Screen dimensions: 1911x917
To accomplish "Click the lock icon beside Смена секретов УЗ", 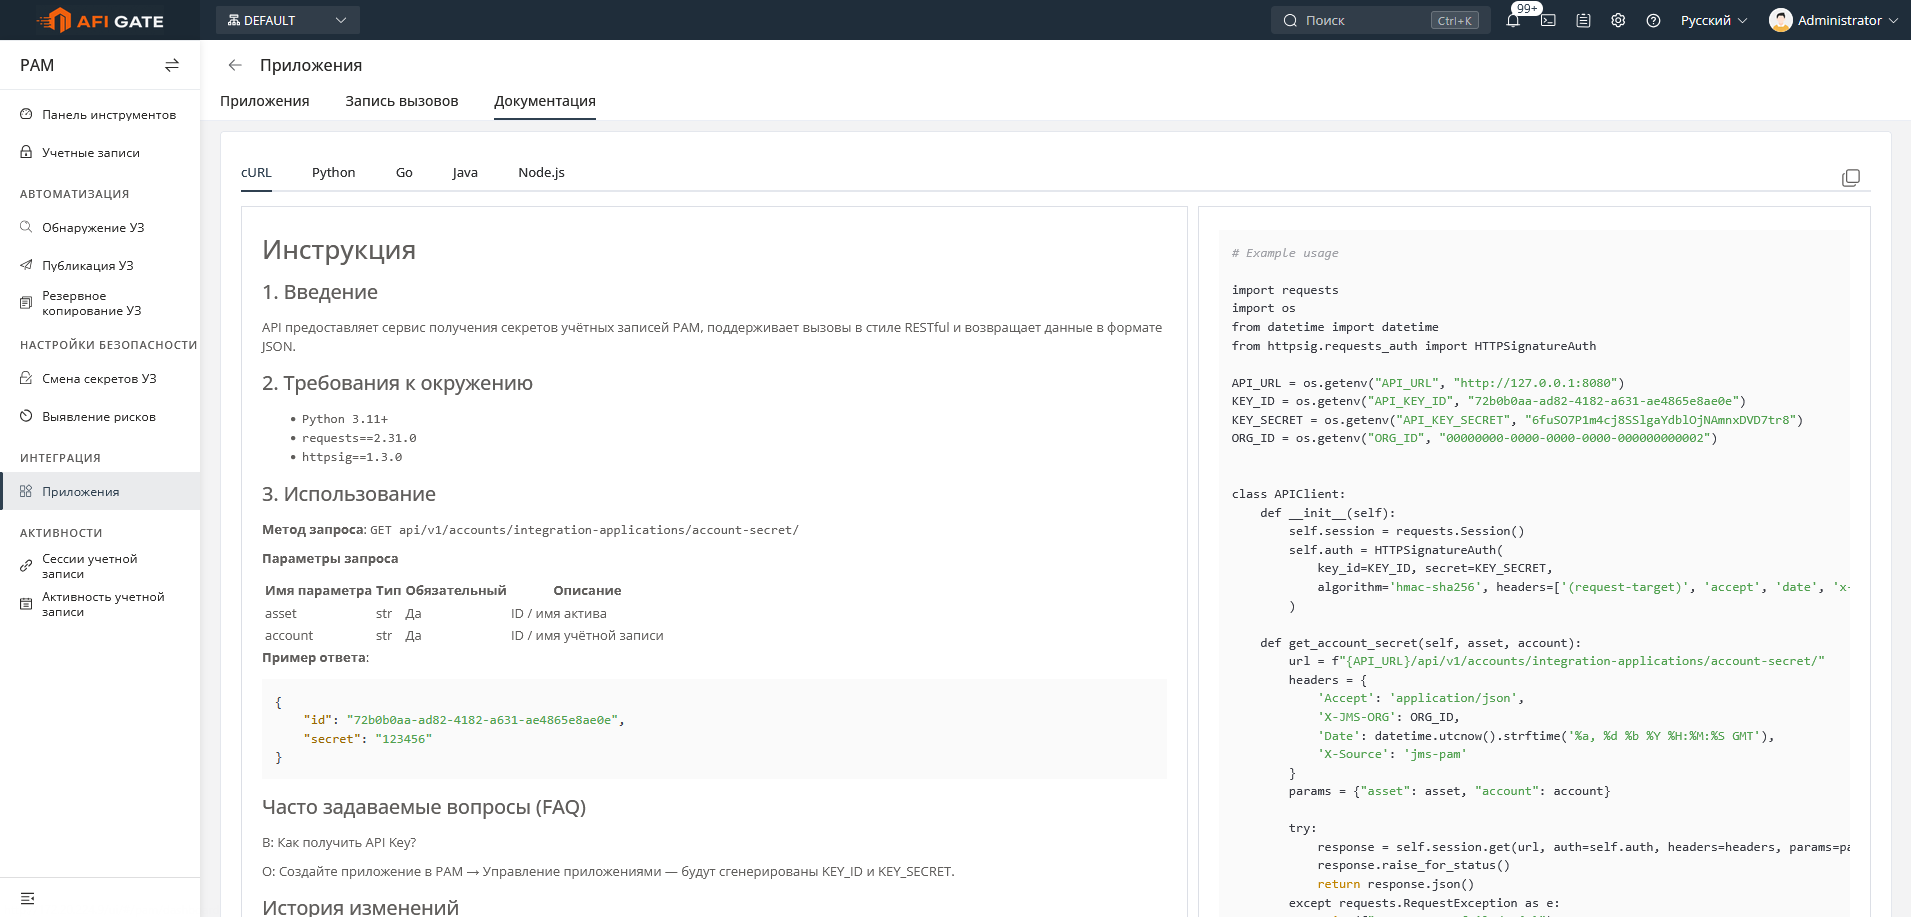I will (x=26, y=379).
